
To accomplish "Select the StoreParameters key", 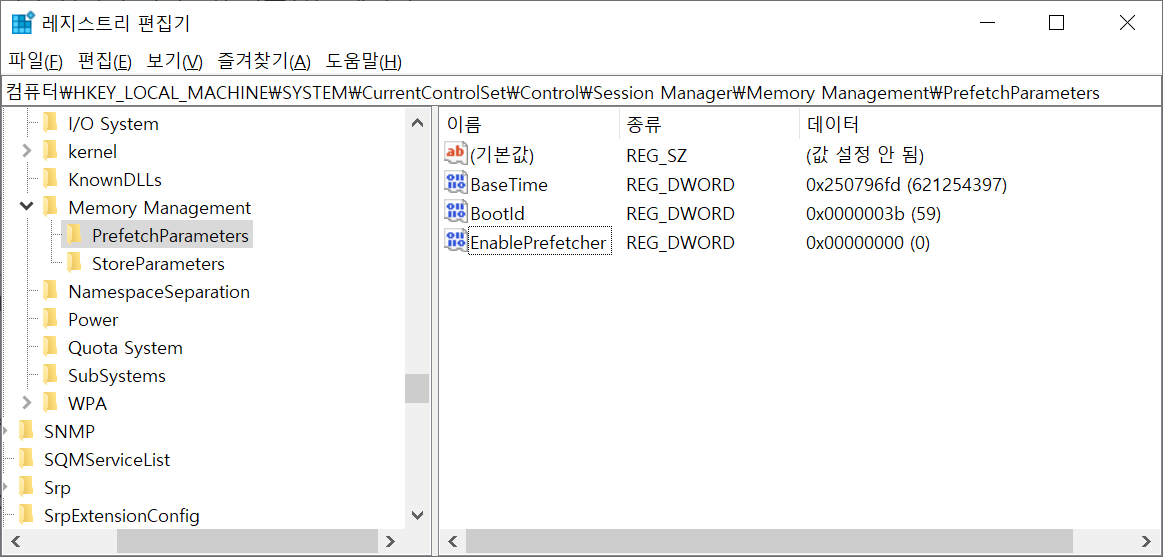I will pyautogui.click(x=158, y=264).
